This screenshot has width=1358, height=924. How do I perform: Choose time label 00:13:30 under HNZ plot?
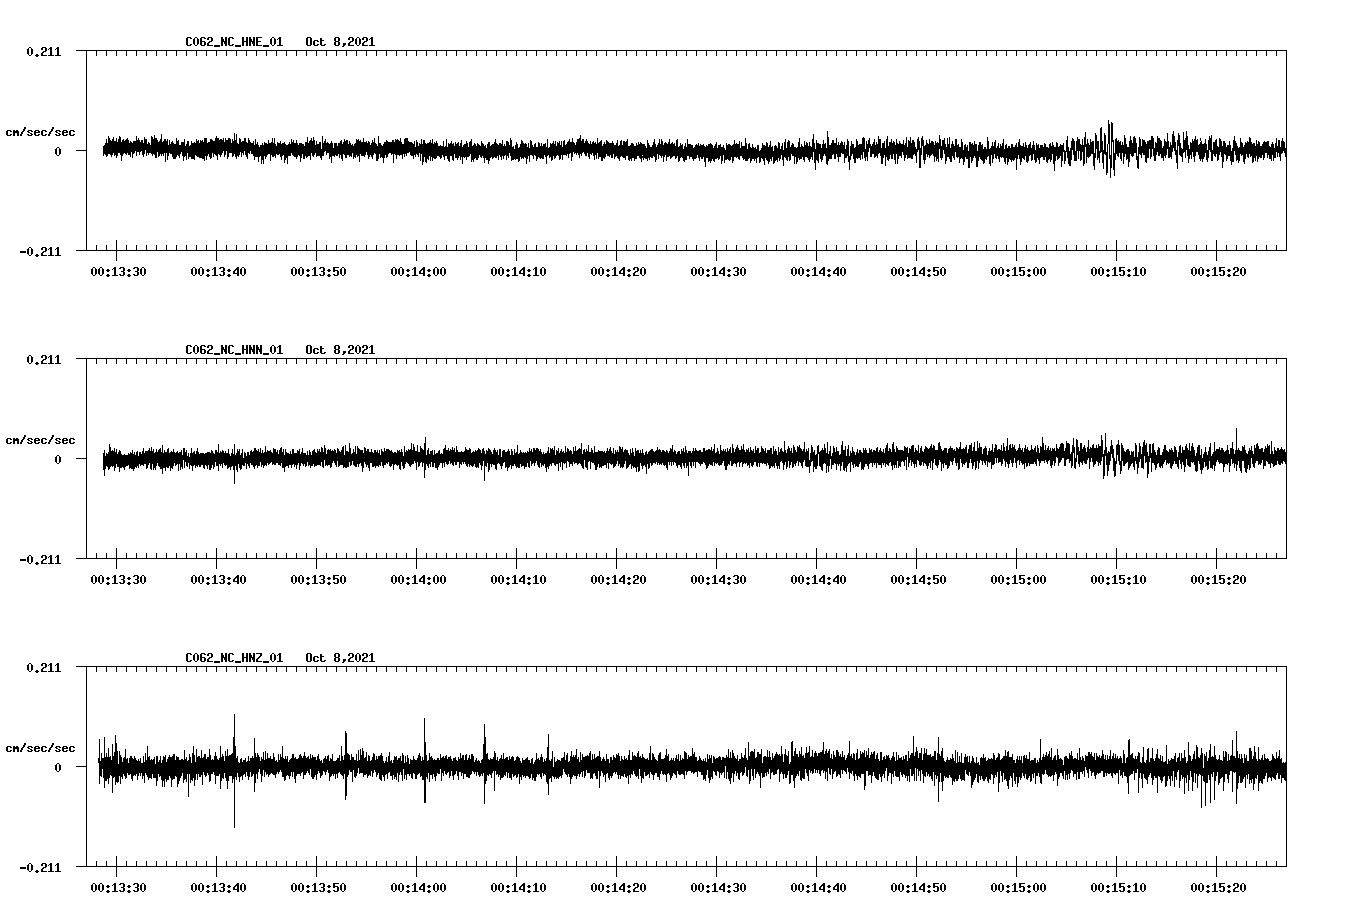coord(118,888)
